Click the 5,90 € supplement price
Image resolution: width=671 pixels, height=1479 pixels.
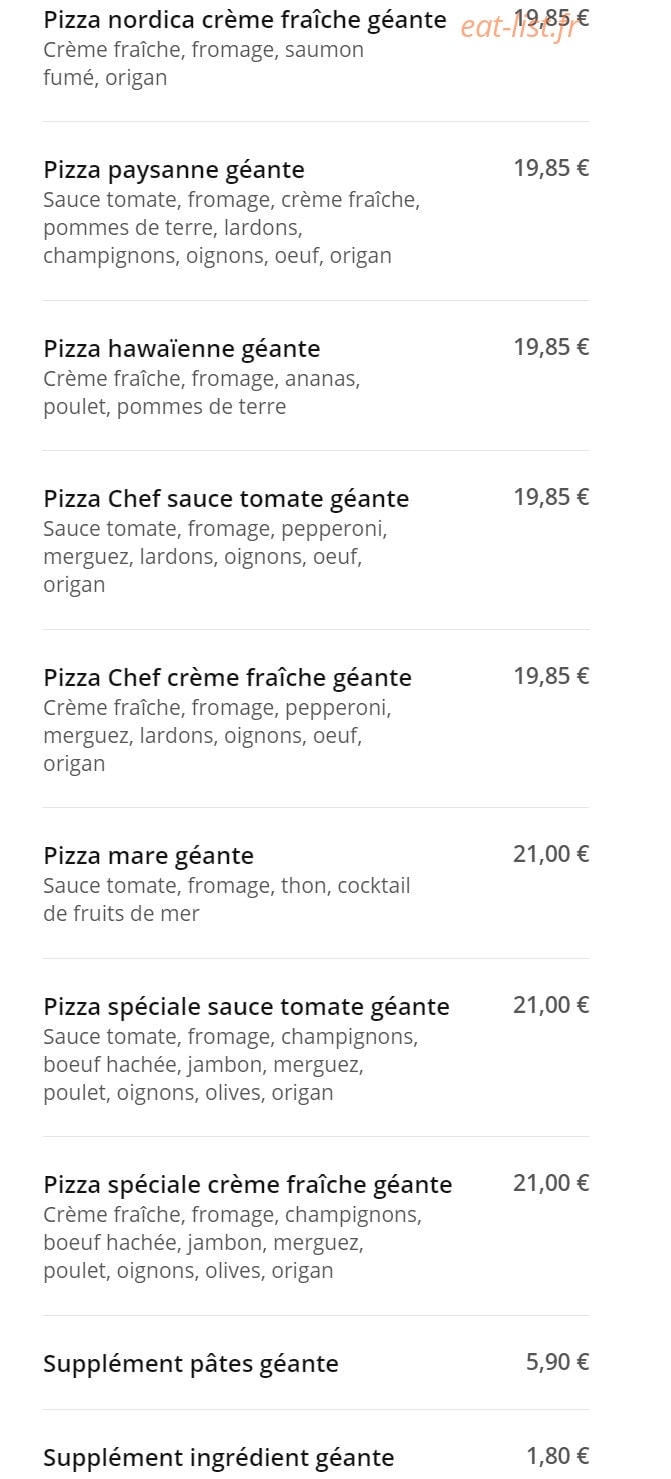(557, 1361)
